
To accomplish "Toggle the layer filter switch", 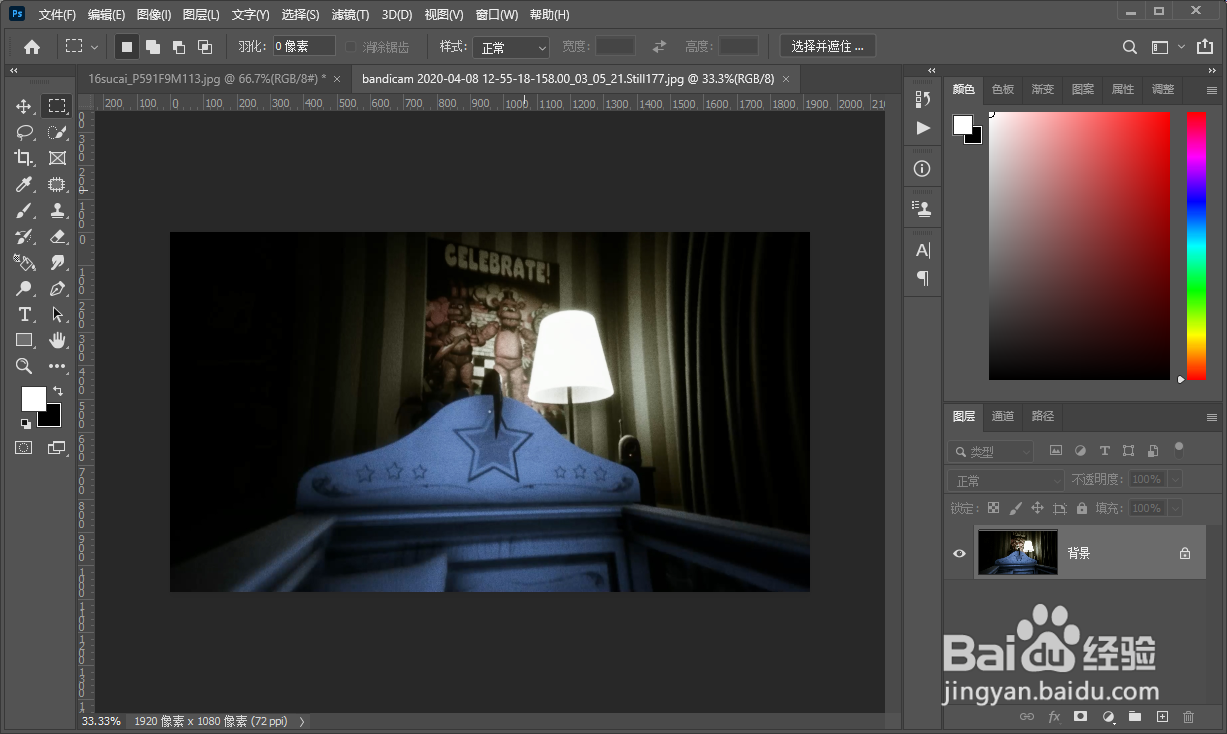I will 1179,449.
